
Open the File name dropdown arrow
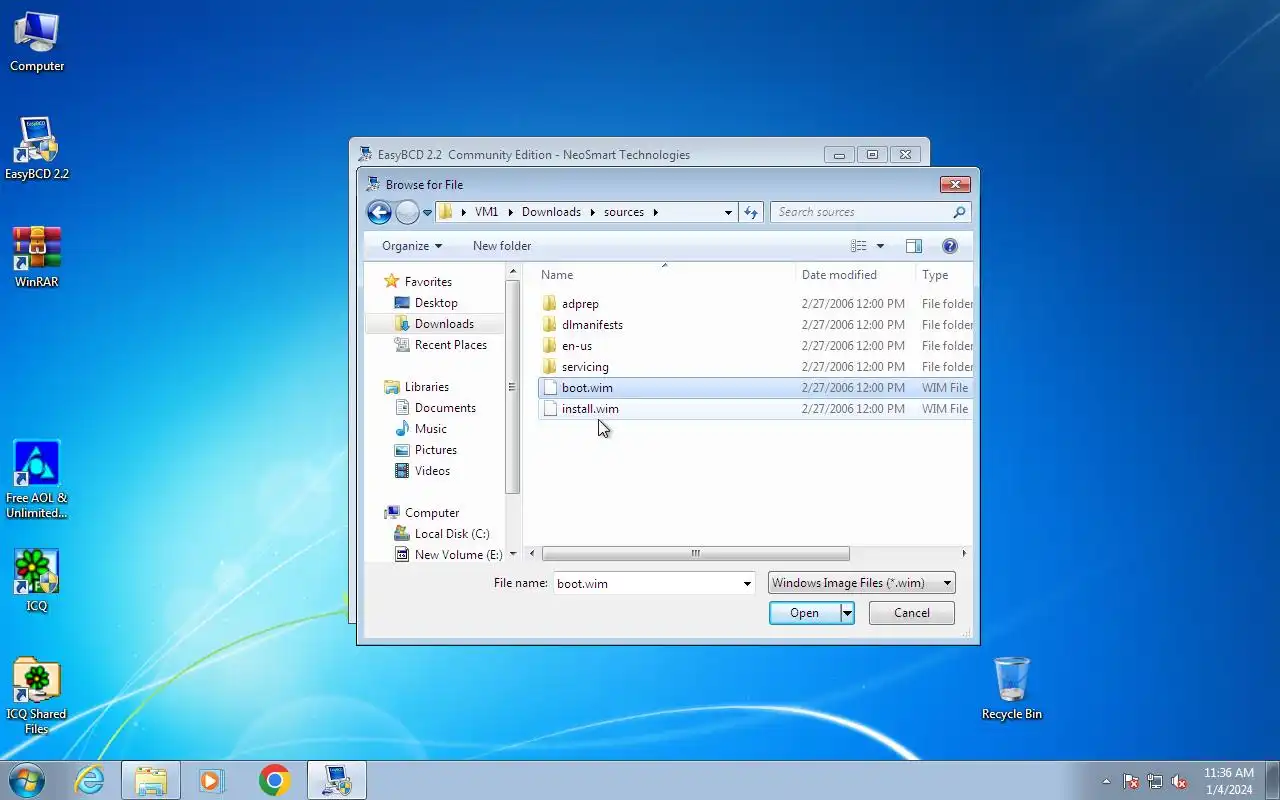tap(747, 583)
